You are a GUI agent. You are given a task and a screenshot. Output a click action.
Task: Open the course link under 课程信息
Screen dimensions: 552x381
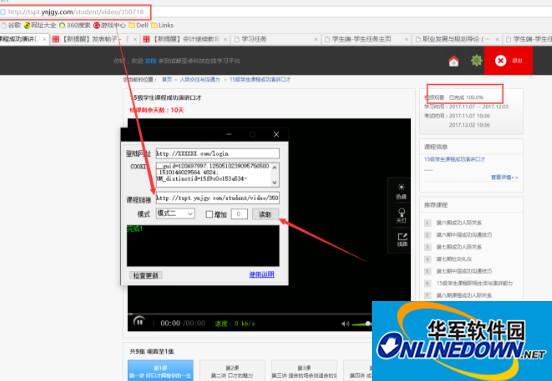(x=454, y=160)
